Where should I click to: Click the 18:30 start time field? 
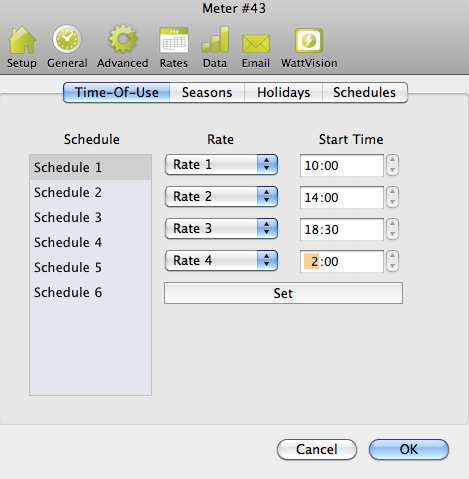click(342, 229)
